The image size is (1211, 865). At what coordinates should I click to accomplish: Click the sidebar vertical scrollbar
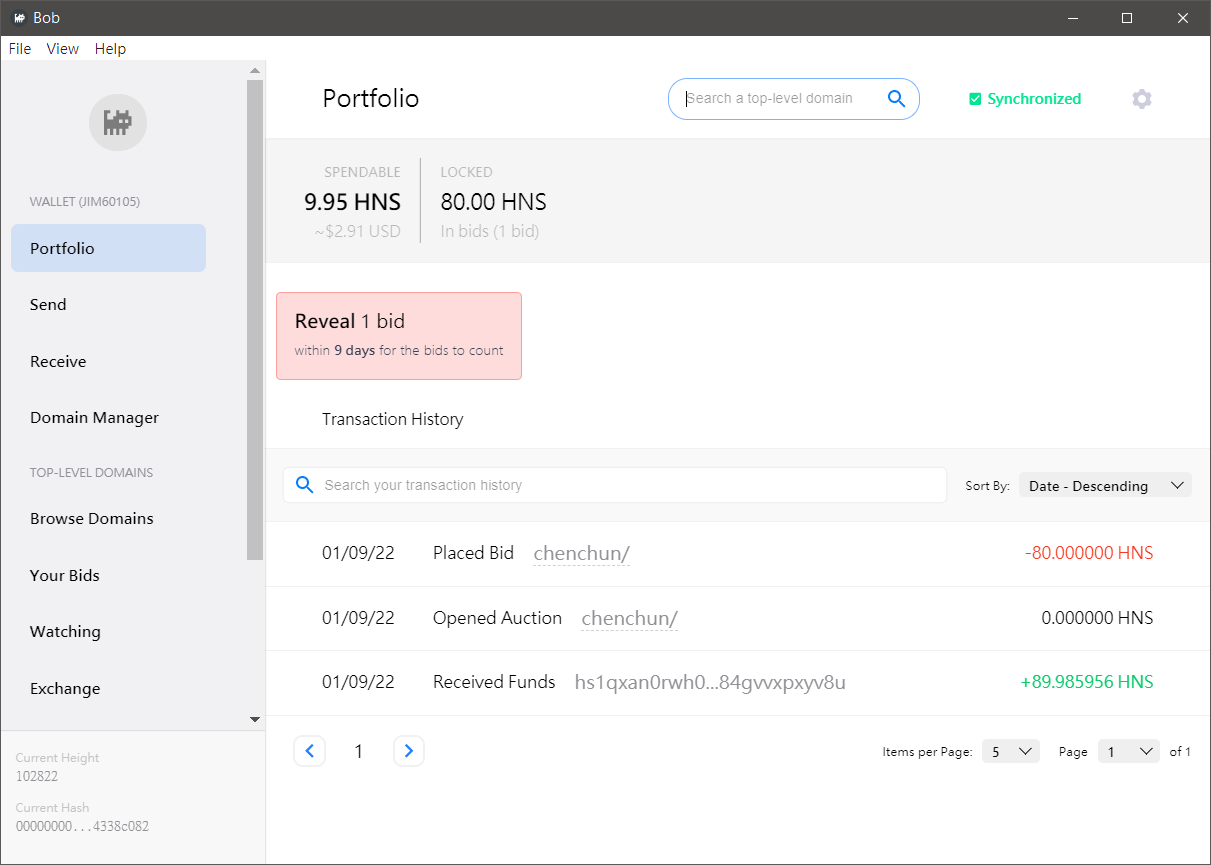pos(255,320)
